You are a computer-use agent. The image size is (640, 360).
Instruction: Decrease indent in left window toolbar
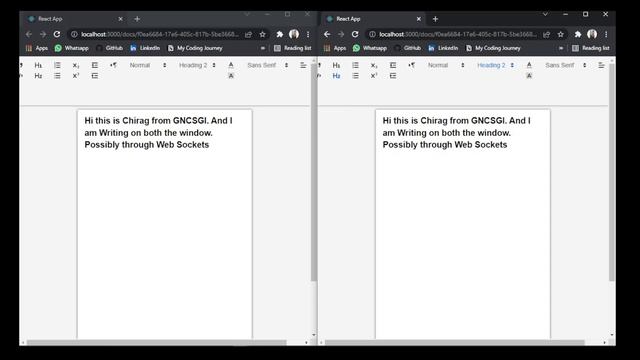pos(95,65)
